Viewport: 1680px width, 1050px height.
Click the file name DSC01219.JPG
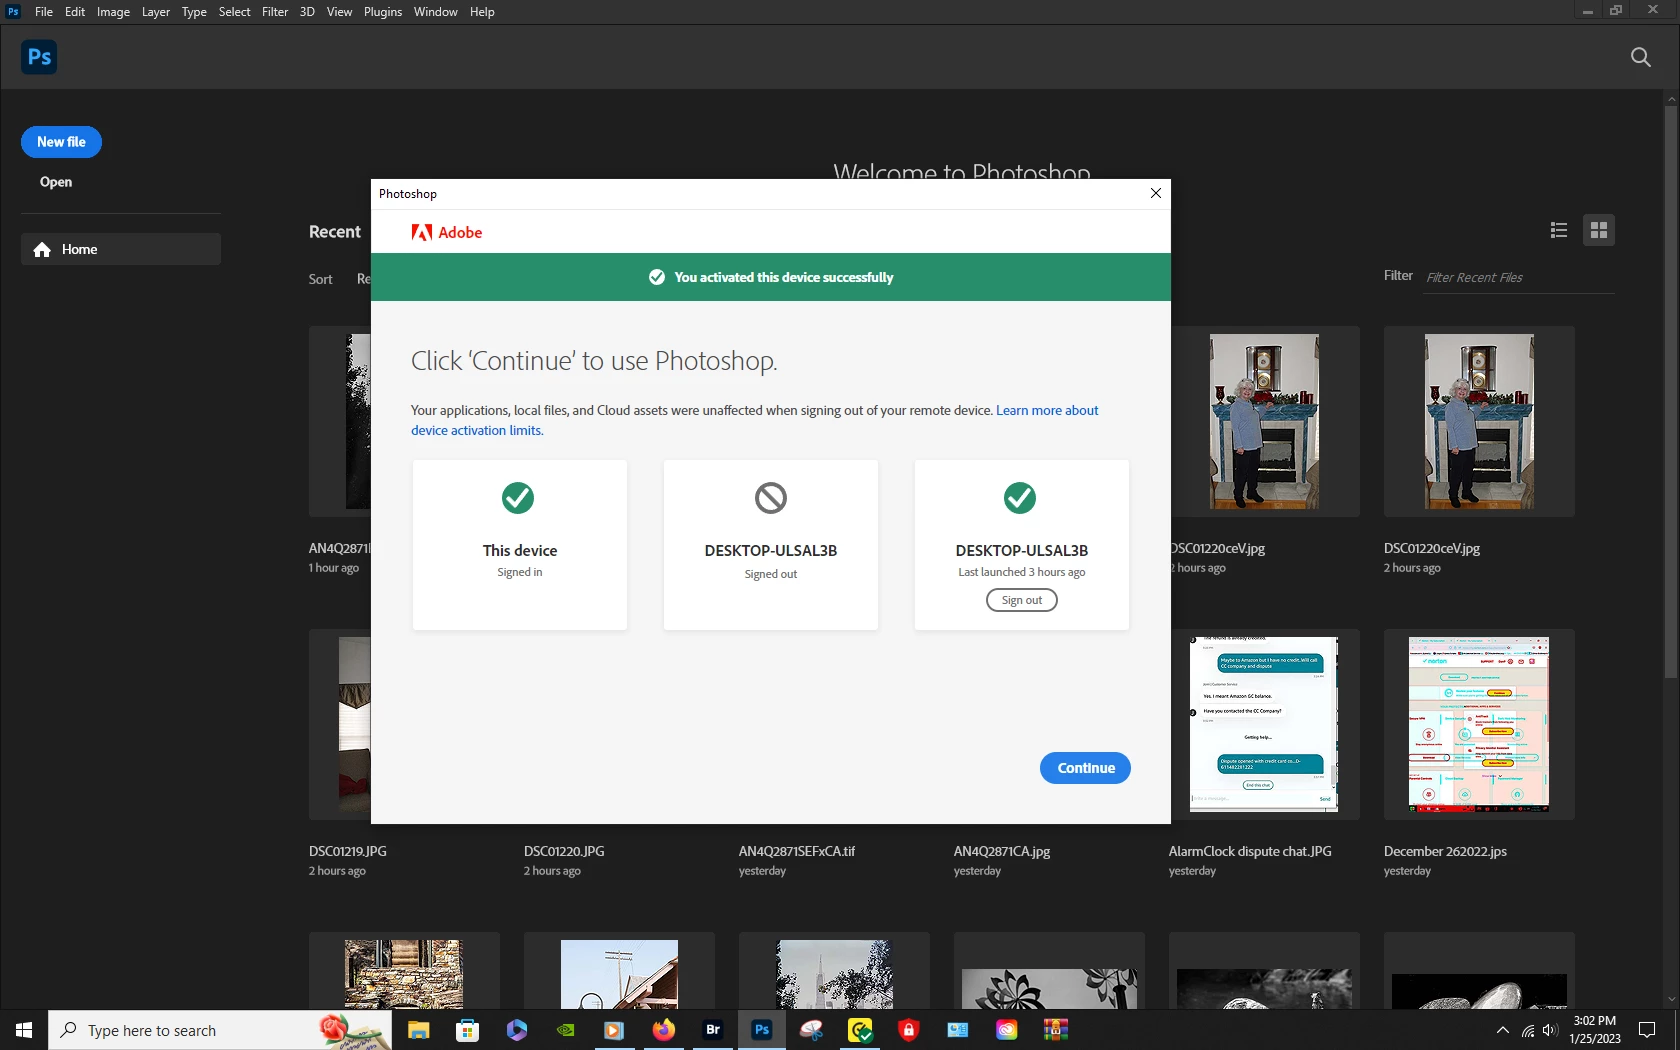pos(348,852)
